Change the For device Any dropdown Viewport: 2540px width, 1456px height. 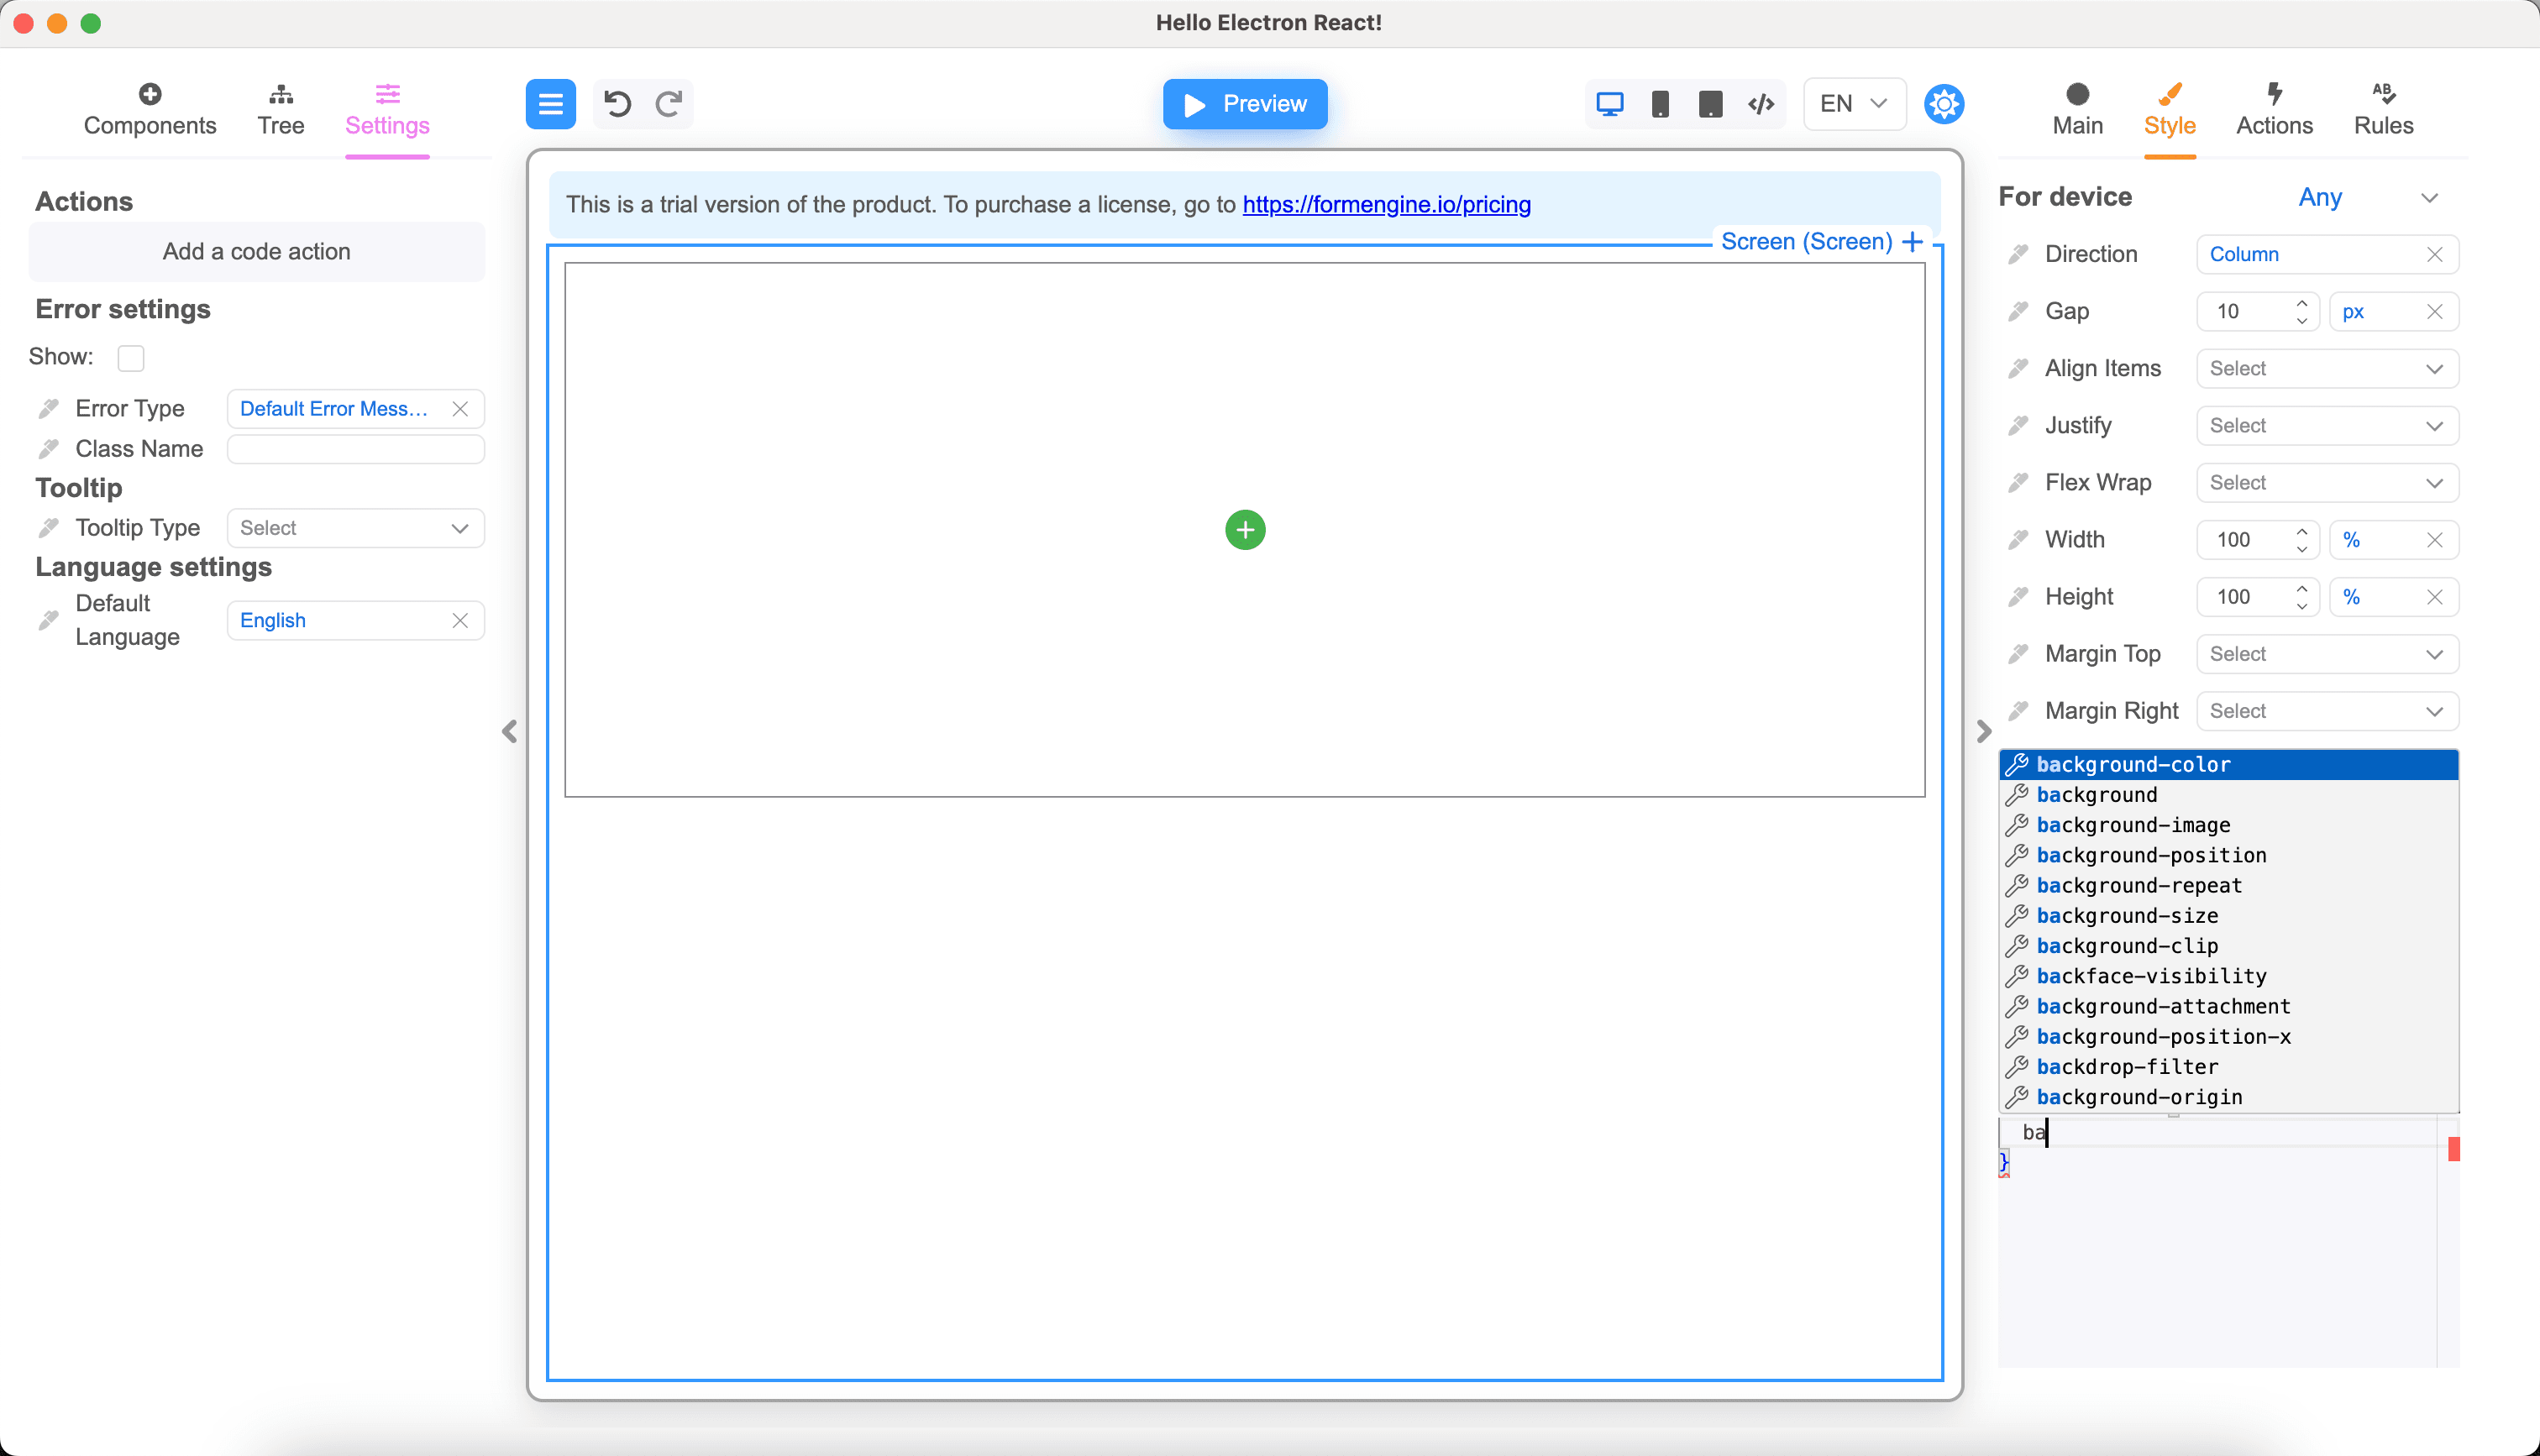point(2372,197)
